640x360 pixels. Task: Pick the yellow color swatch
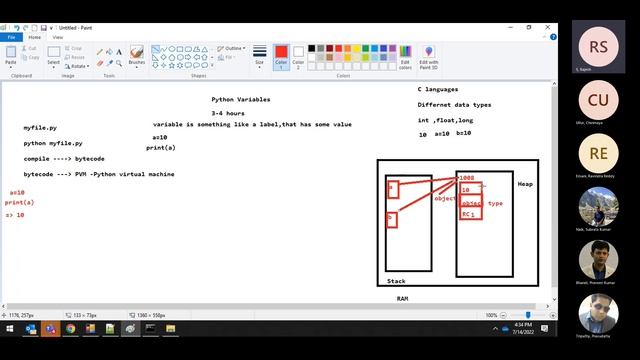357,49
